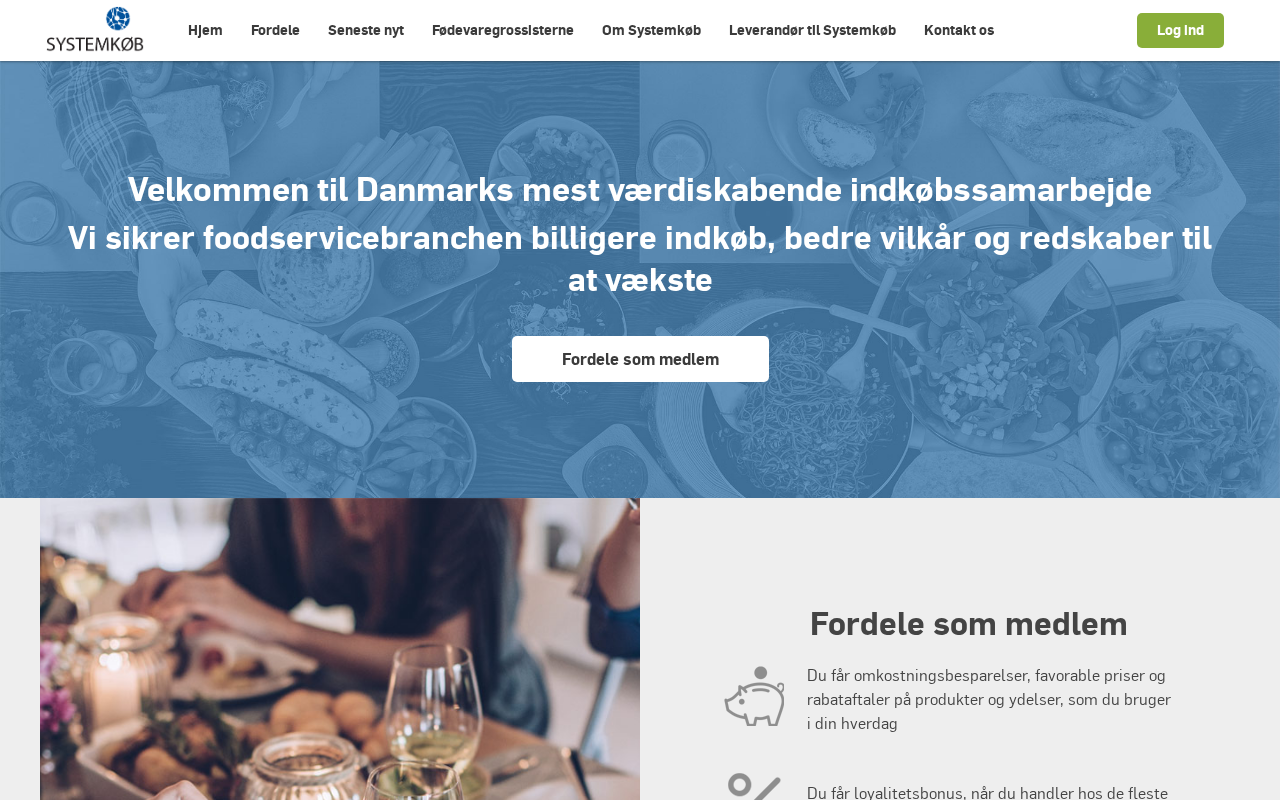Click the green Log ind button

tap(1180, 30)
